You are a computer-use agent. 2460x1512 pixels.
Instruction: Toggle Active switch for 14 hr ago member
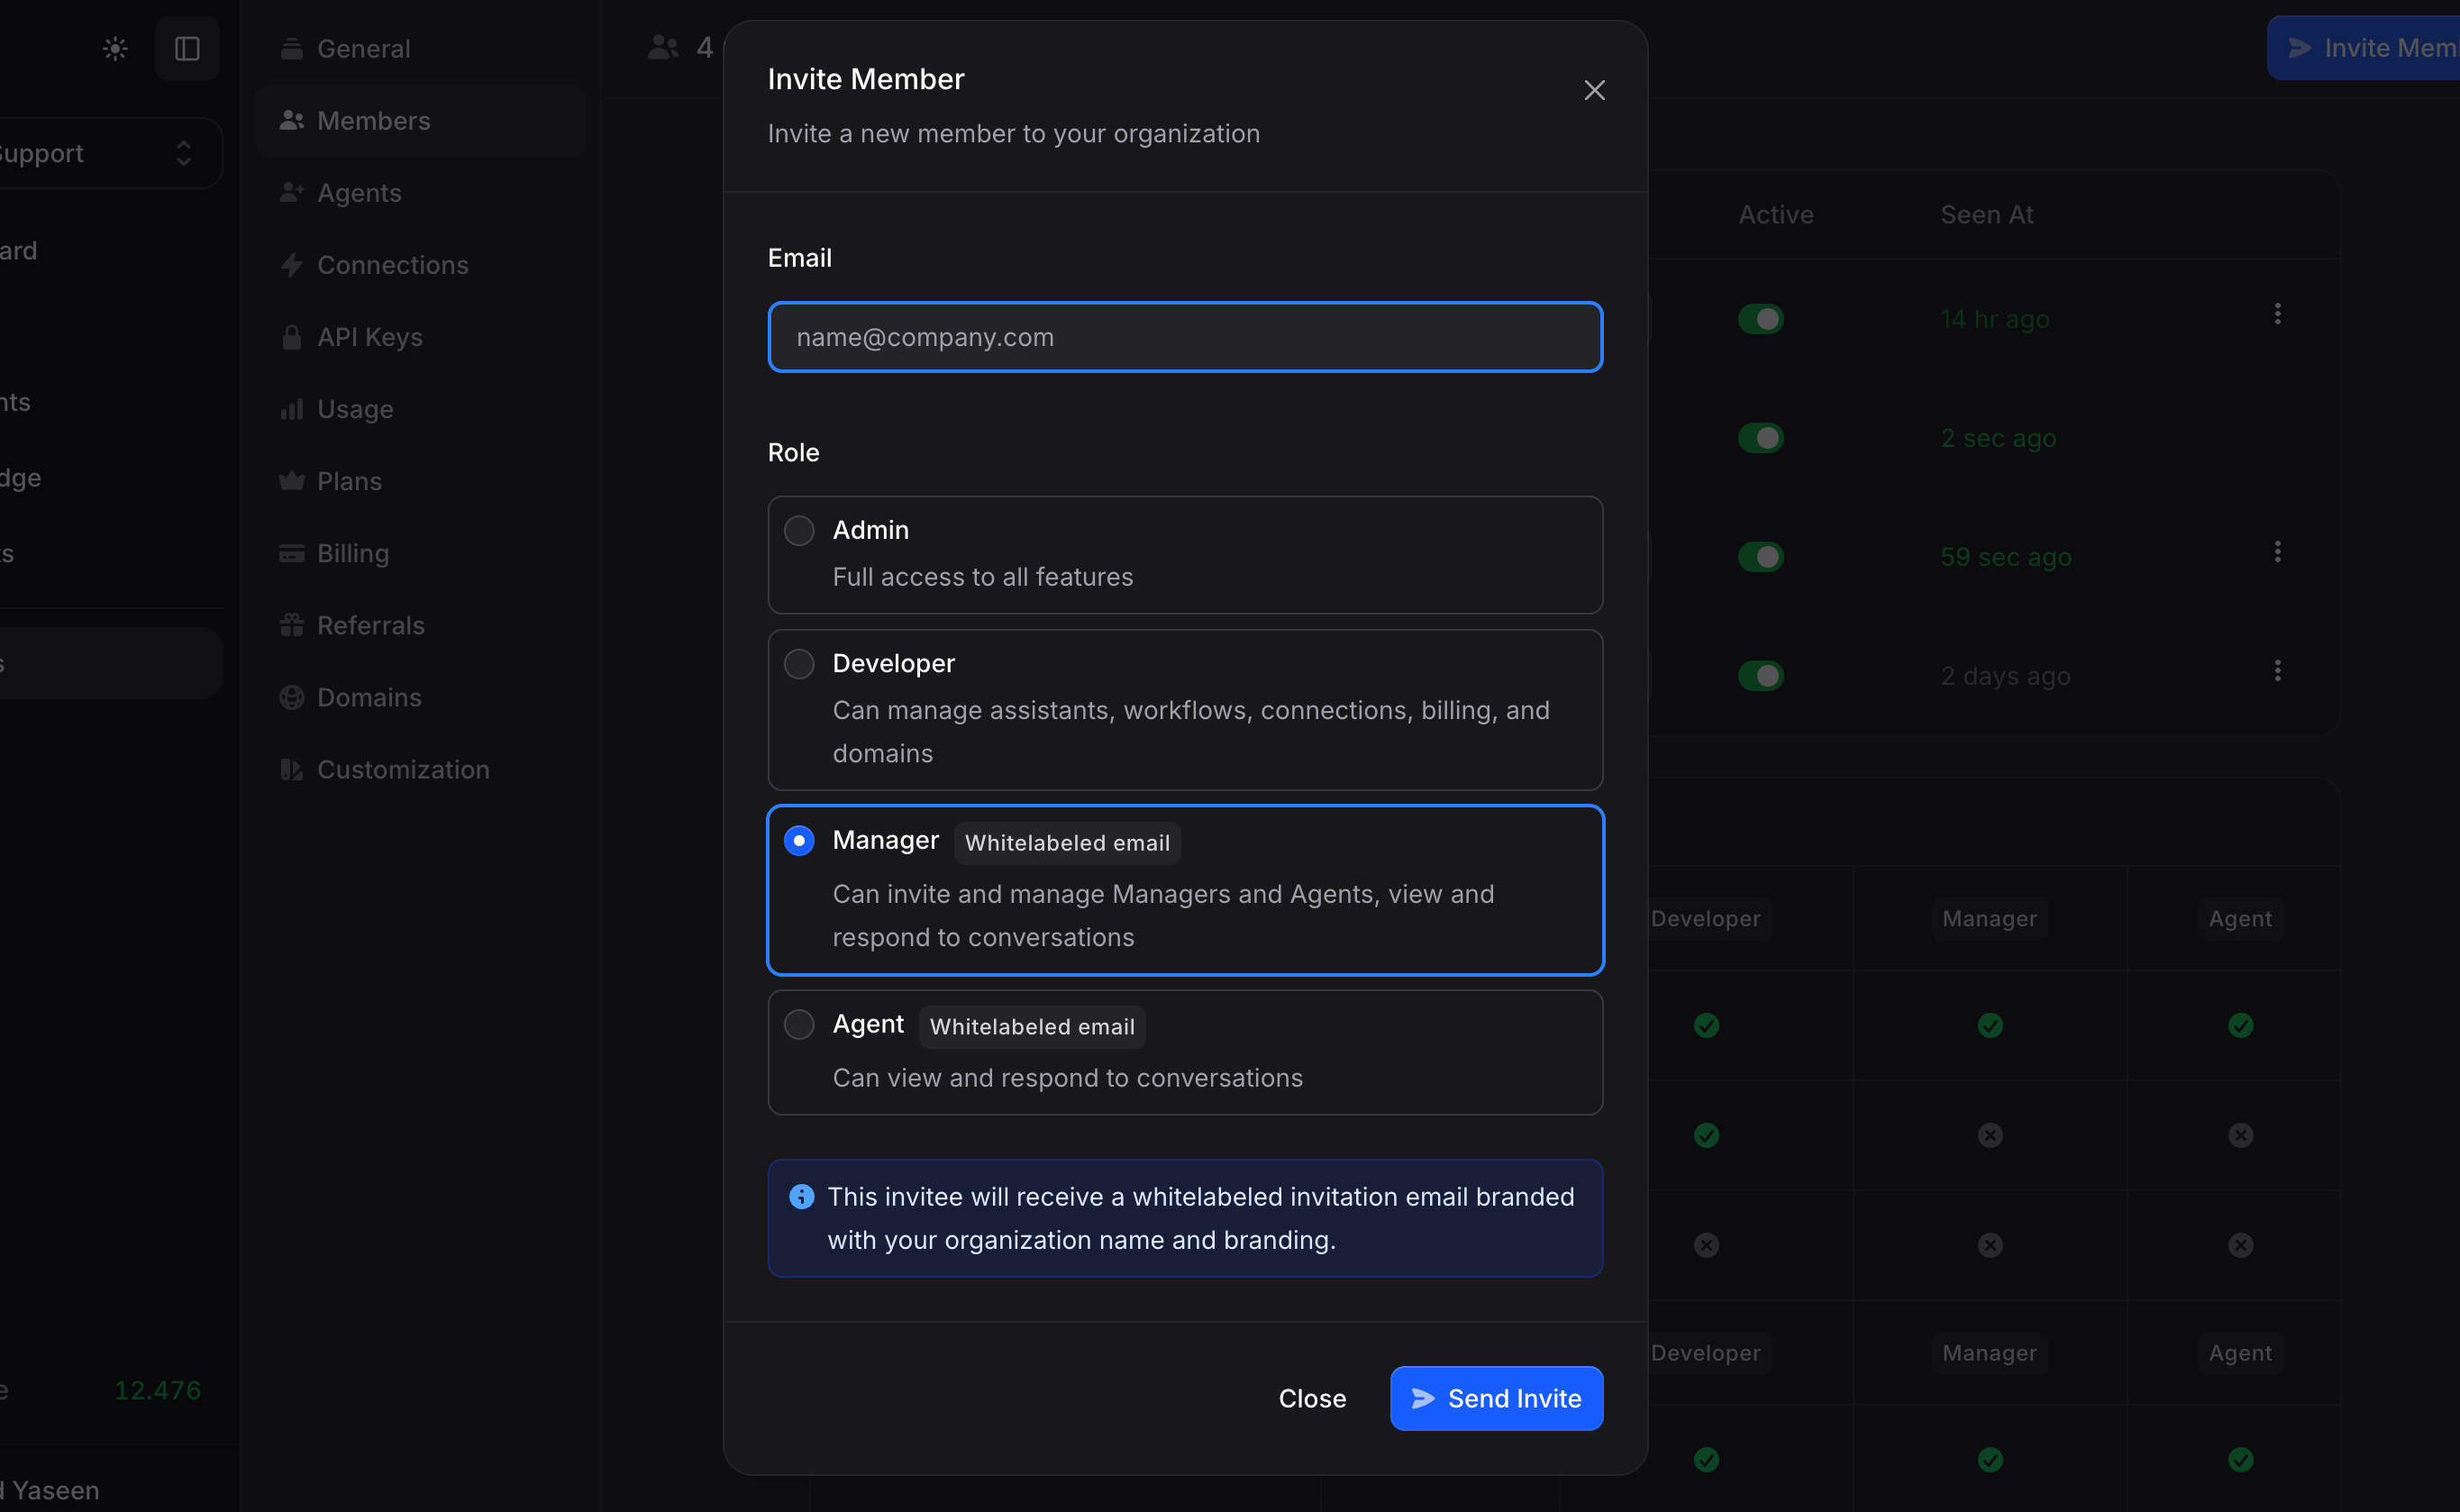[x=1760, y=319]
